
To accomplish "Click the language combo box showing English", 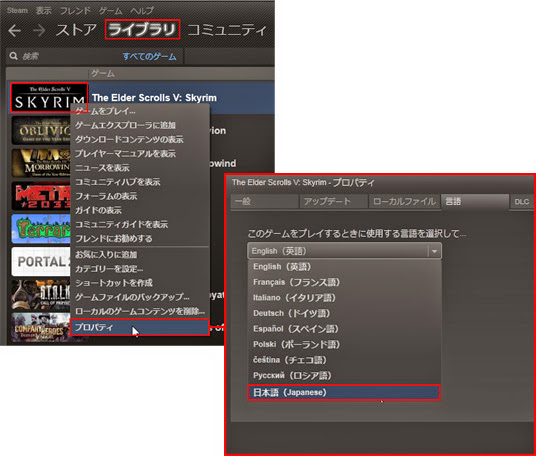I will pos(344,251).
